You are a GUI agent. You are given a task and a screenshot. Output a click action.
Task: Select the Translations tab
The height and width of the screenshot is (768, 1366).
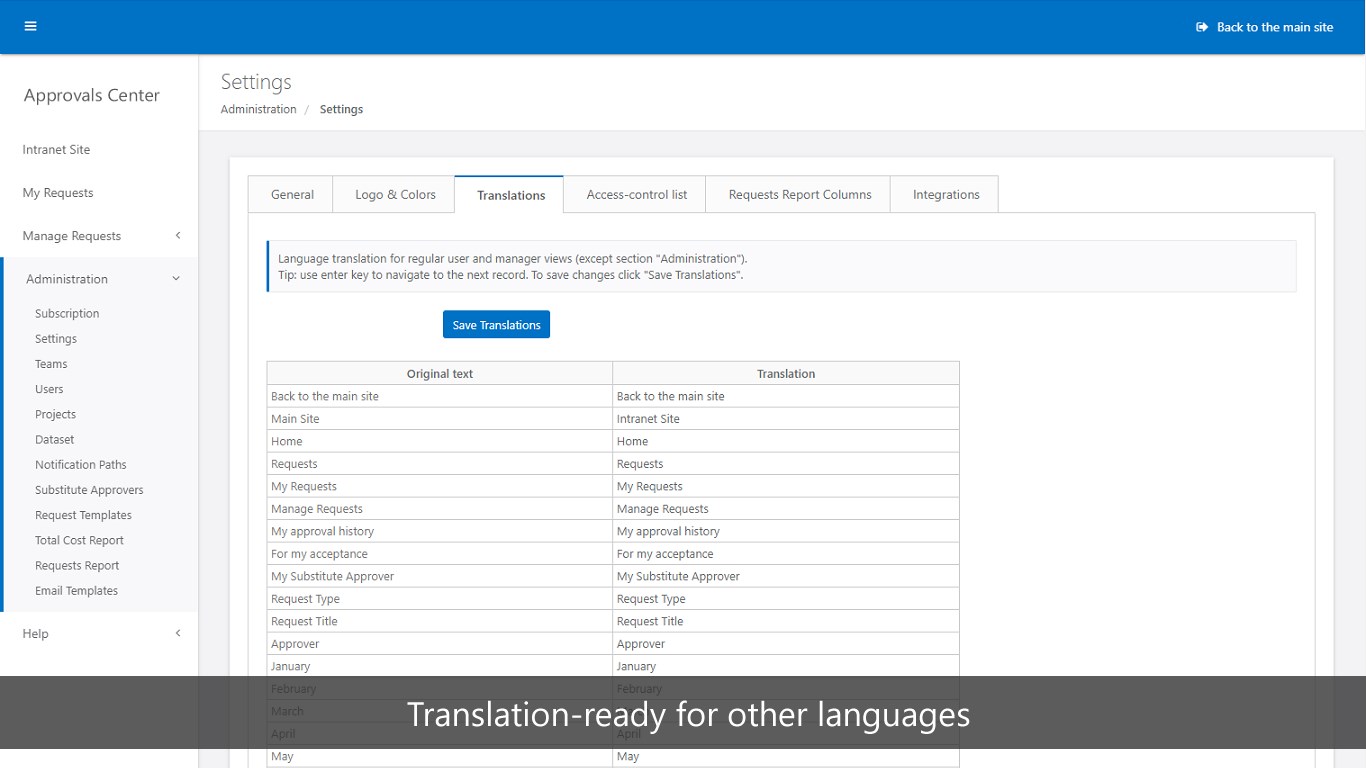click(510, 194)
